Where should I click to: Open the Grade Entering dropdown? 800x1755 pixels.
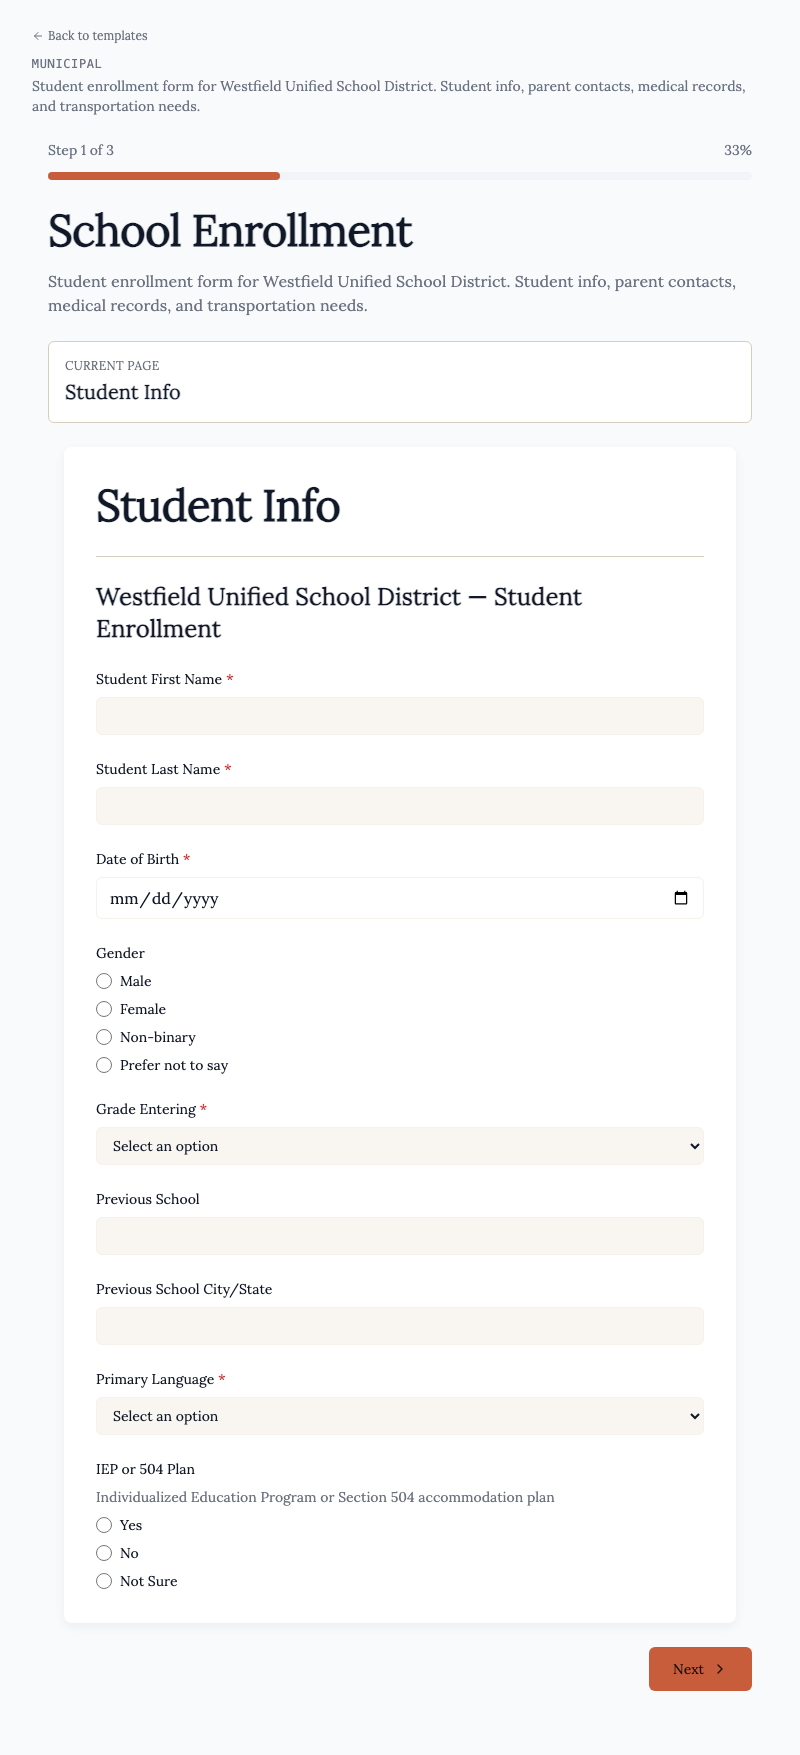point(400,1146)
